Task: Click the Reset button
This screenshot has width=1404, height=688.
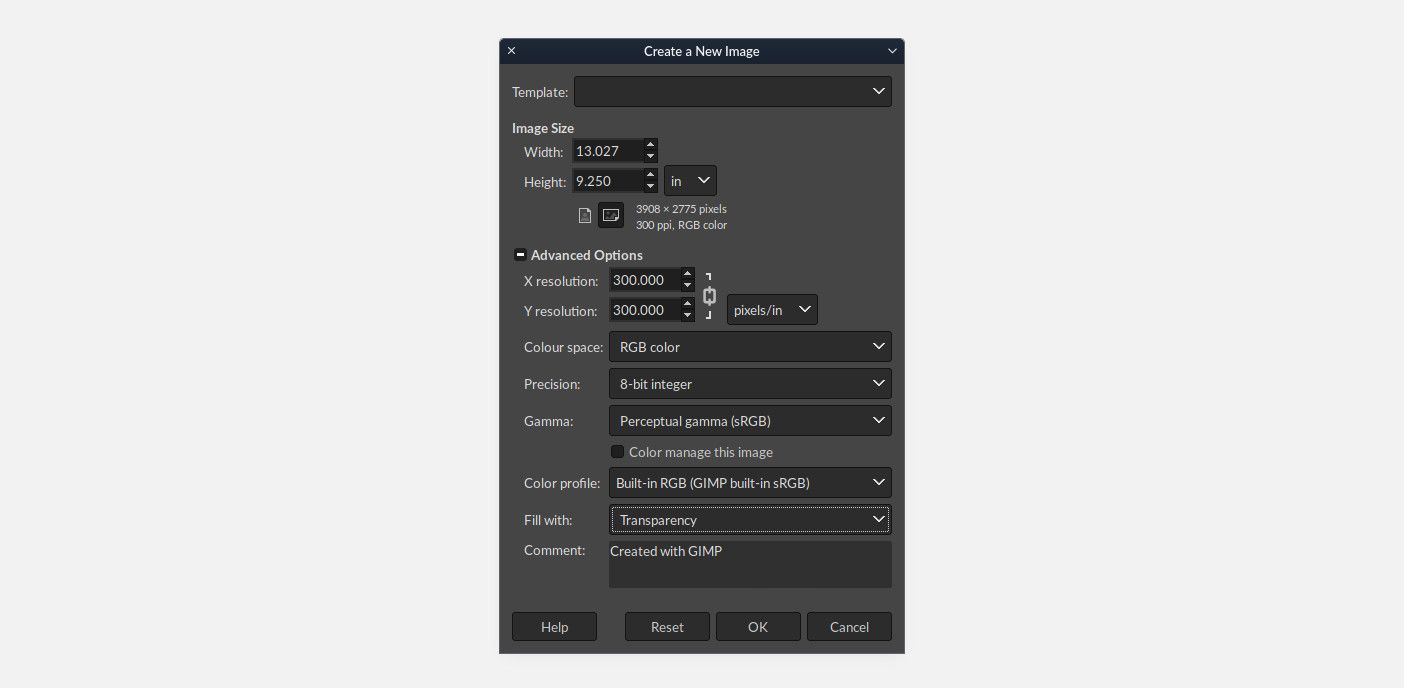Action: 667,627
